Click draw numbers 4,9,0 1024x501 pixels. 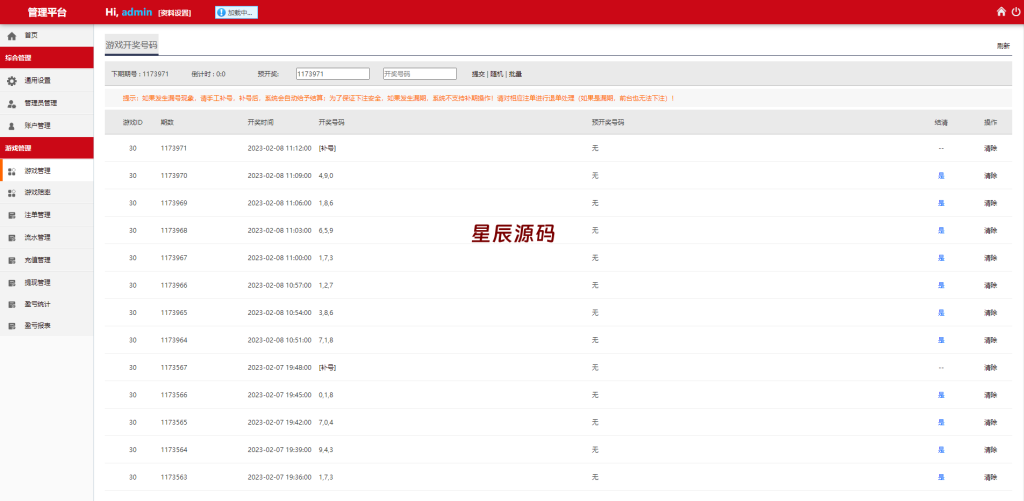[x=326, y=176]
